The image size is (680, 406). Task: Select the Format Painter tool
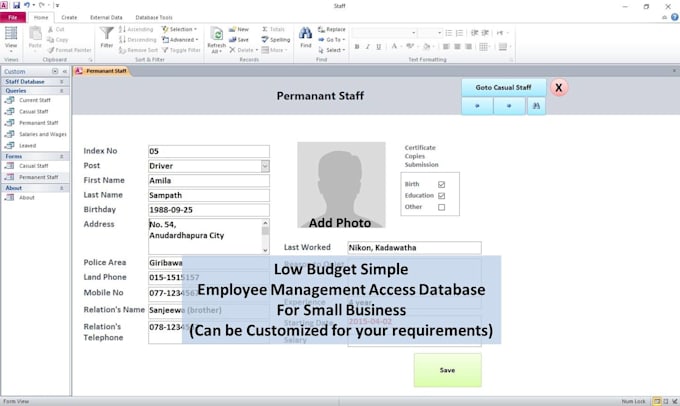pyautogui.click(x=69, y=50)
